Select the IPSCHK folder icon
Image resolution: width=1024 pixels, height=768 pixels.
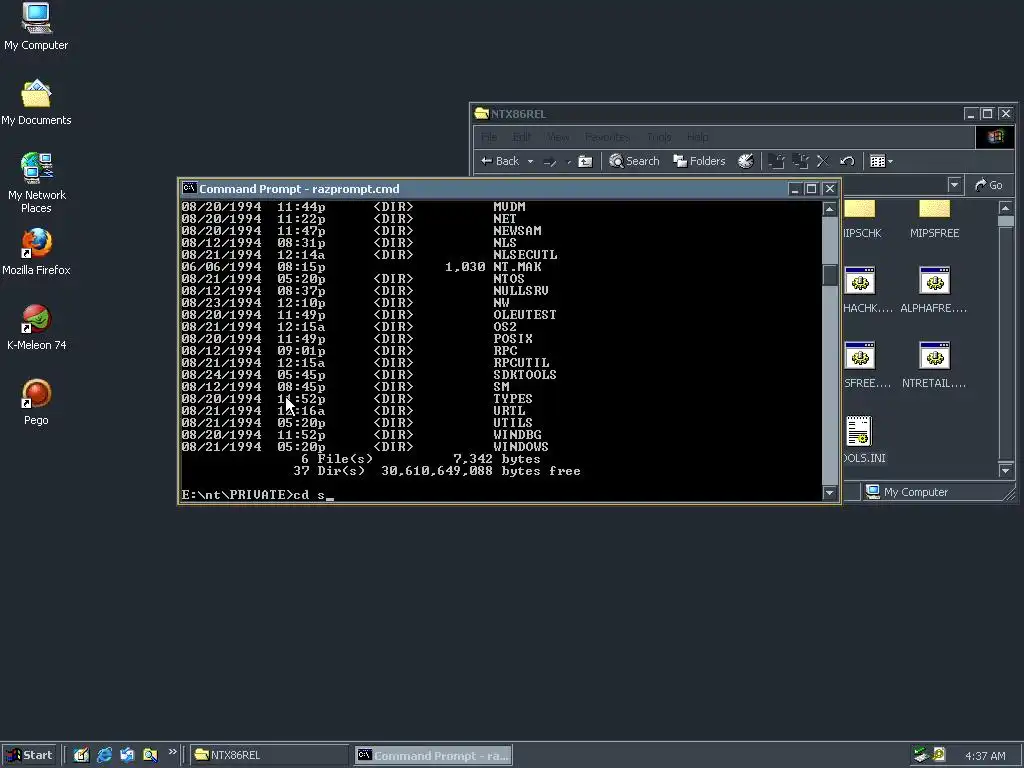click(862, 220)
